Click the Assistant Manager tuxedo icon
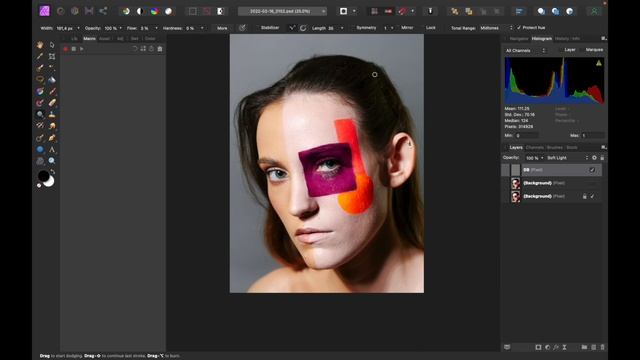Image resolution: width=640 pixels, height=360 pixels. [x=430, y=11]
